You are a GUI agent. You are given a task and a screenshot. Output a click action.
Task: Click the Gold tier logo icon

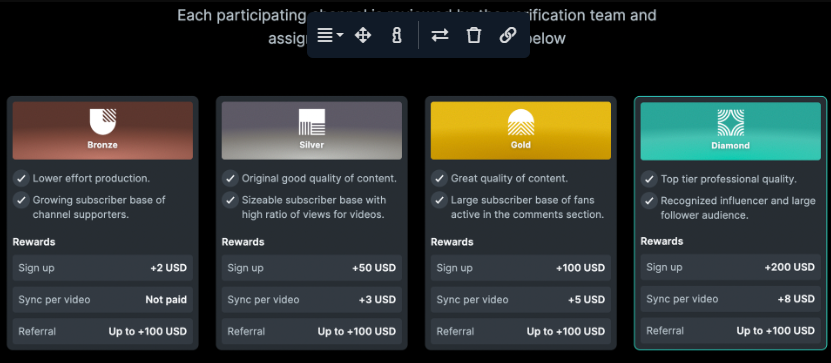point(520,122)
